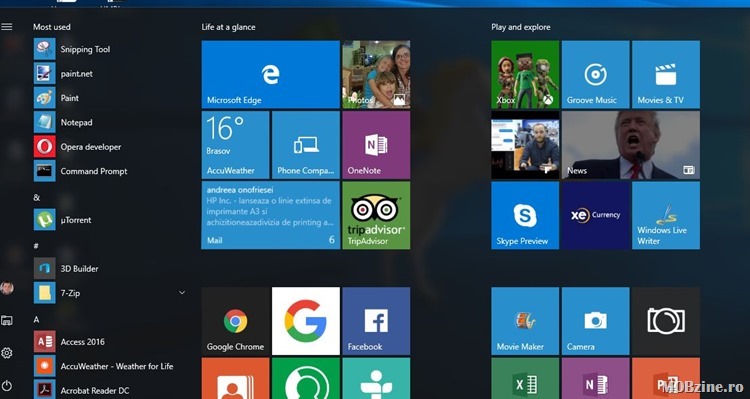Open the Microsoft Edge tile

(271, 74)
